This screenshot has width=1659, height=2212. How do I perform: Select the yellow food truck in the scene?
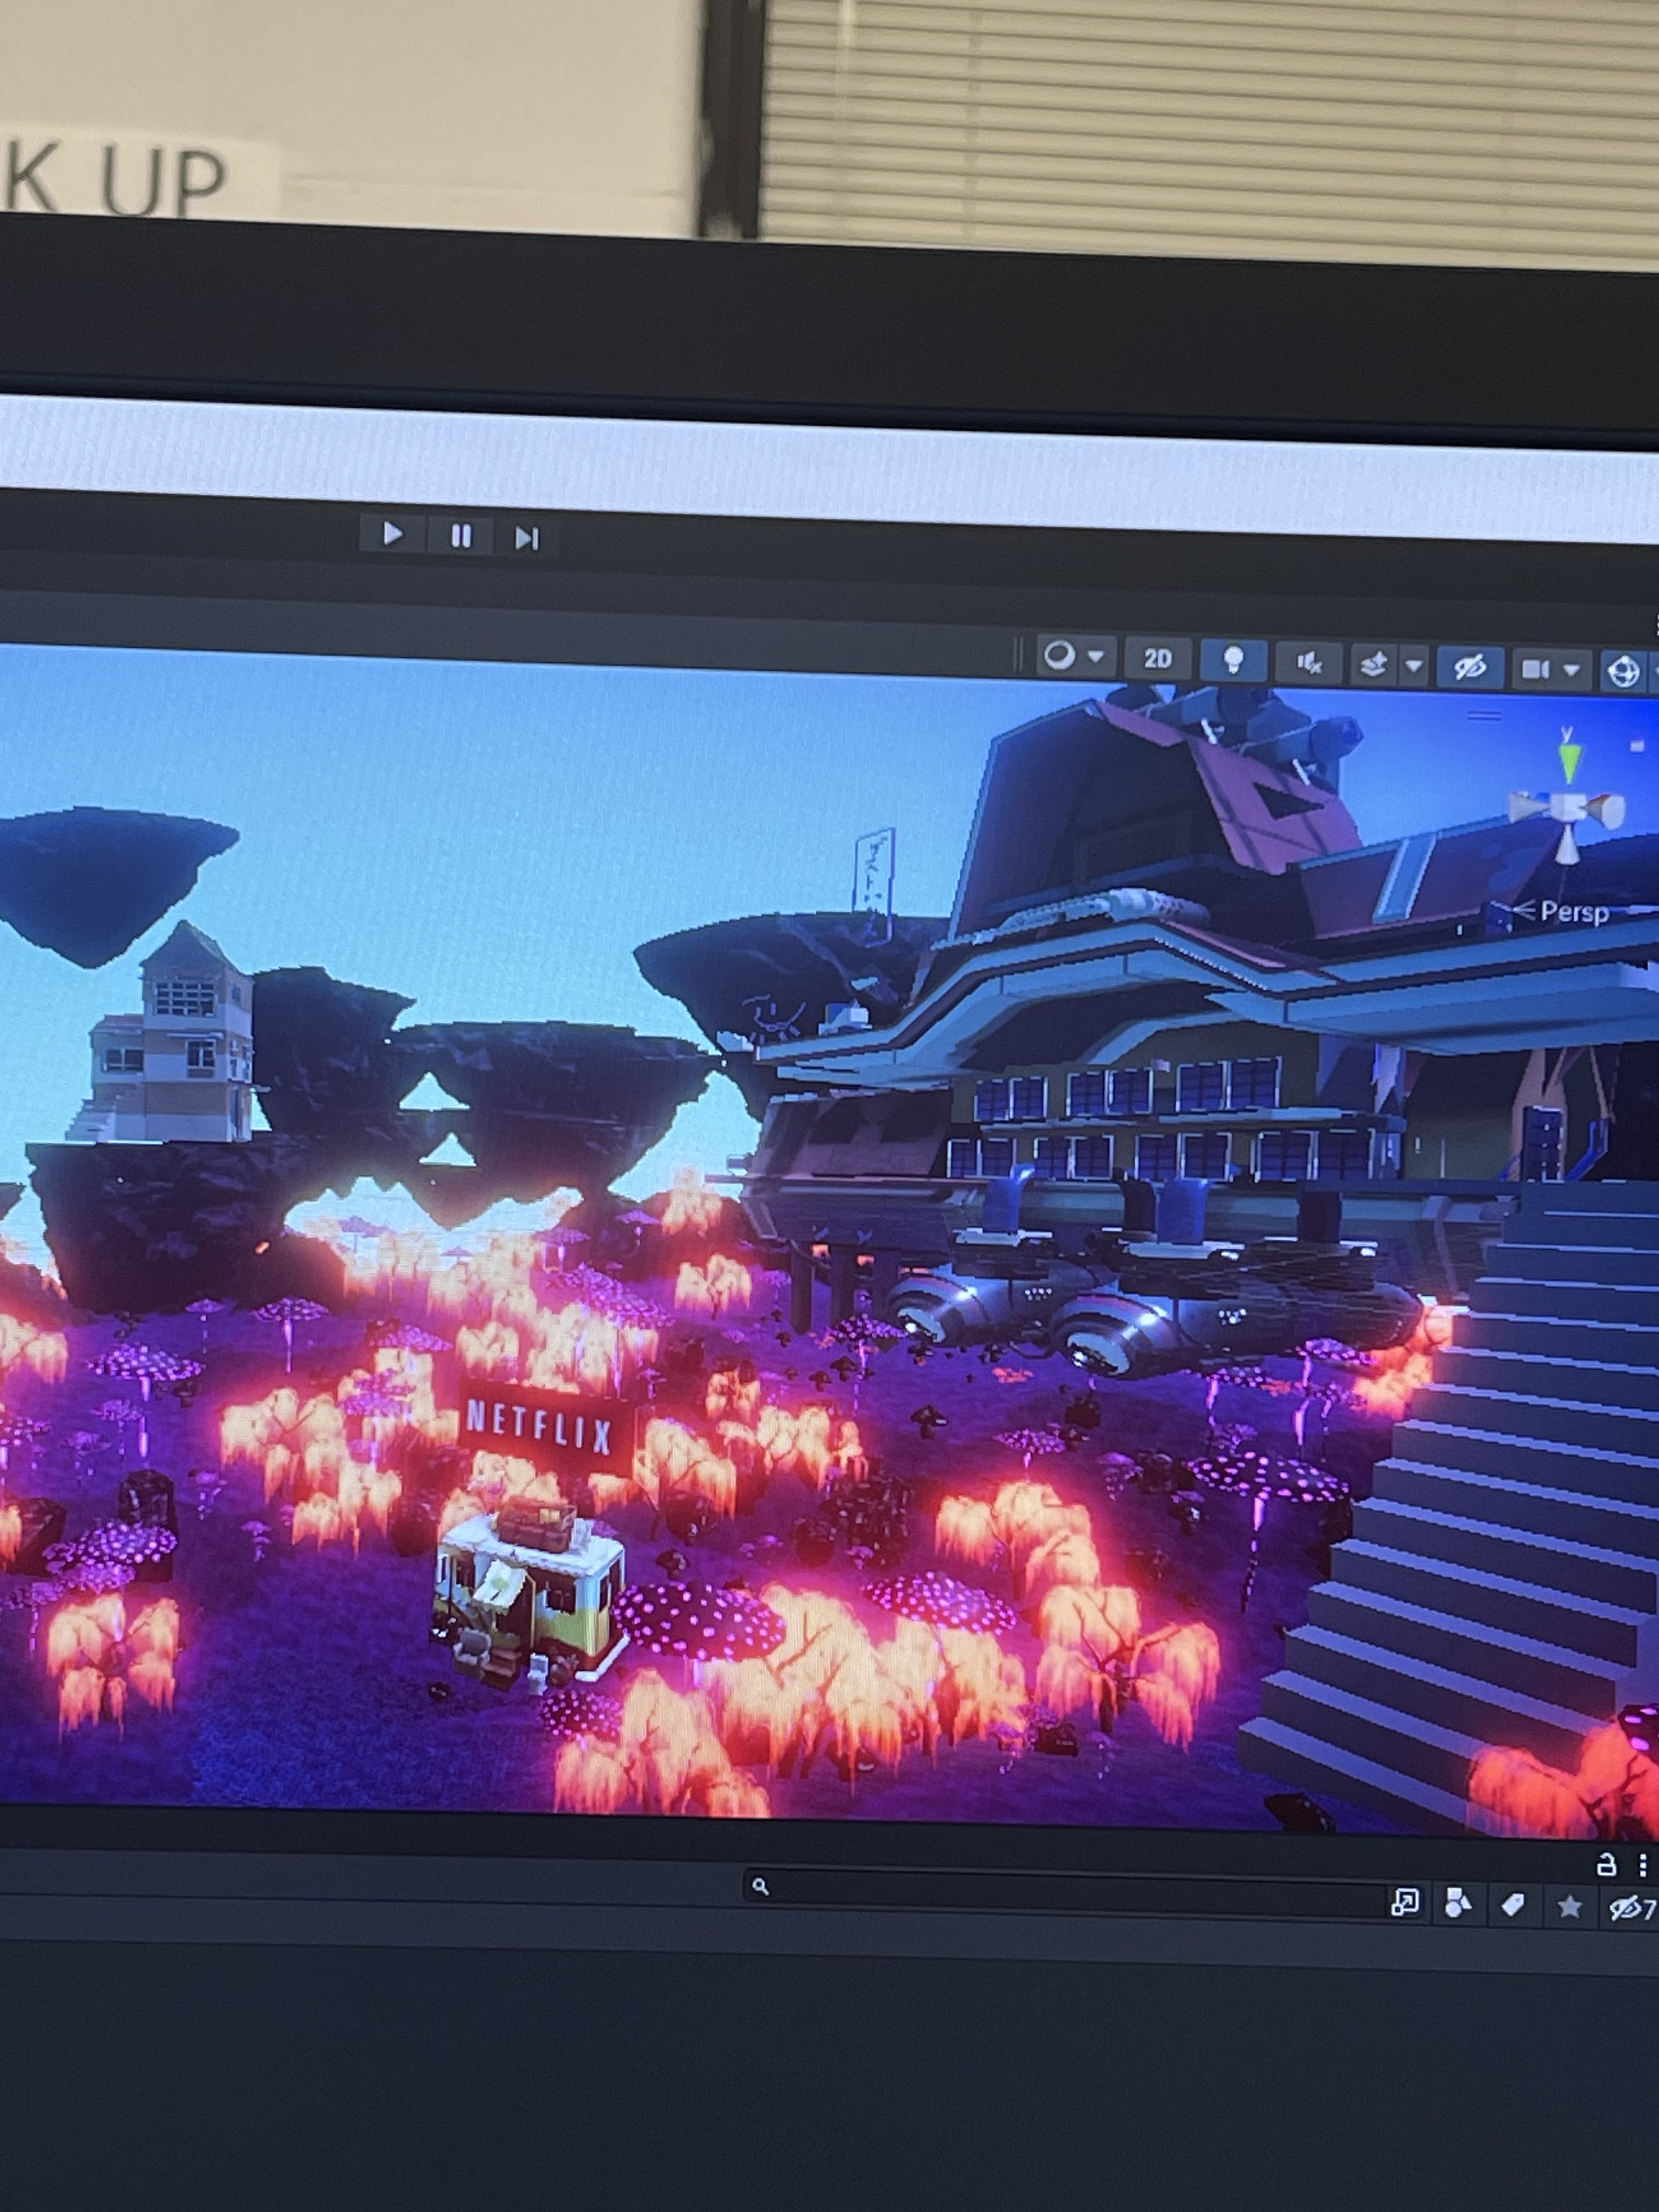[x=529, y=1593]
